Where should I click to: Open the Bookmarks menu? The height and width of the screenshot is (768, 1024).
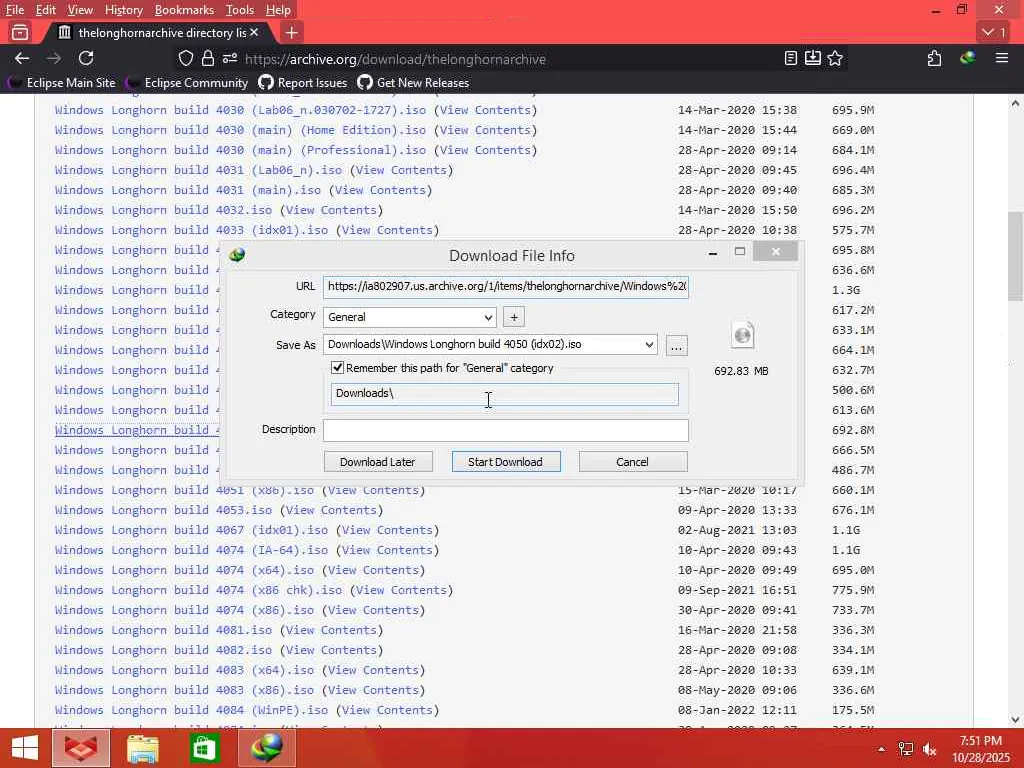point(184,10)
